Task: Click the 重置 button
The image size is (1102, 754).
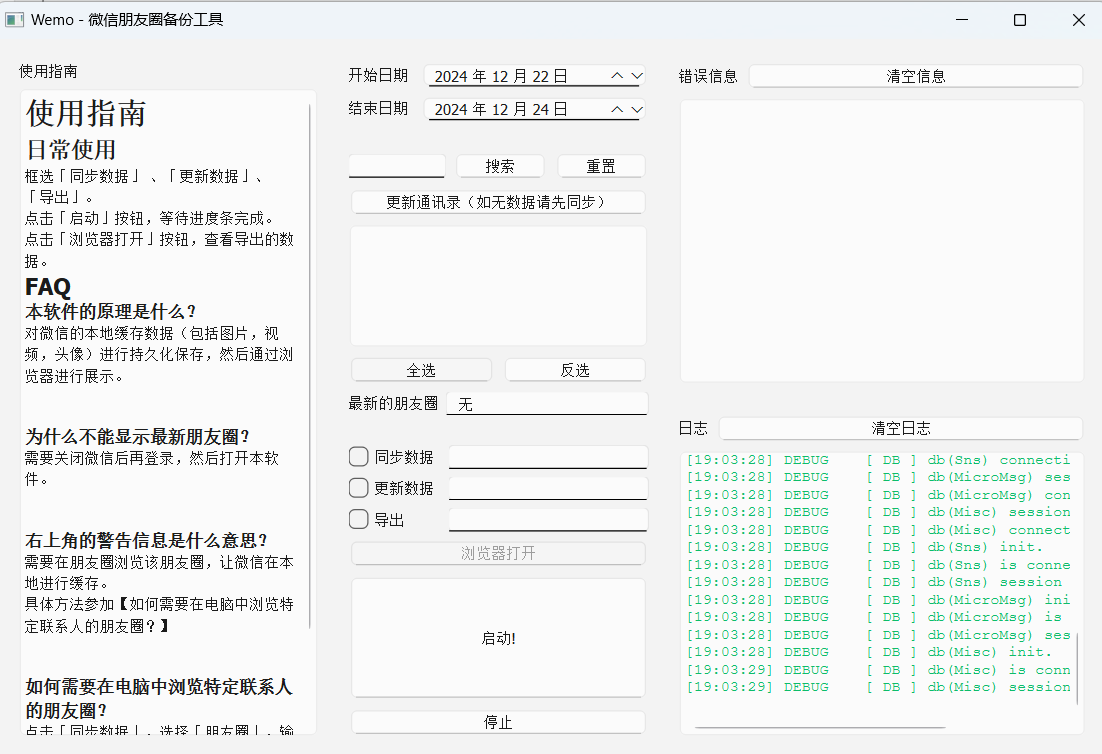Action: click(601, 167)
